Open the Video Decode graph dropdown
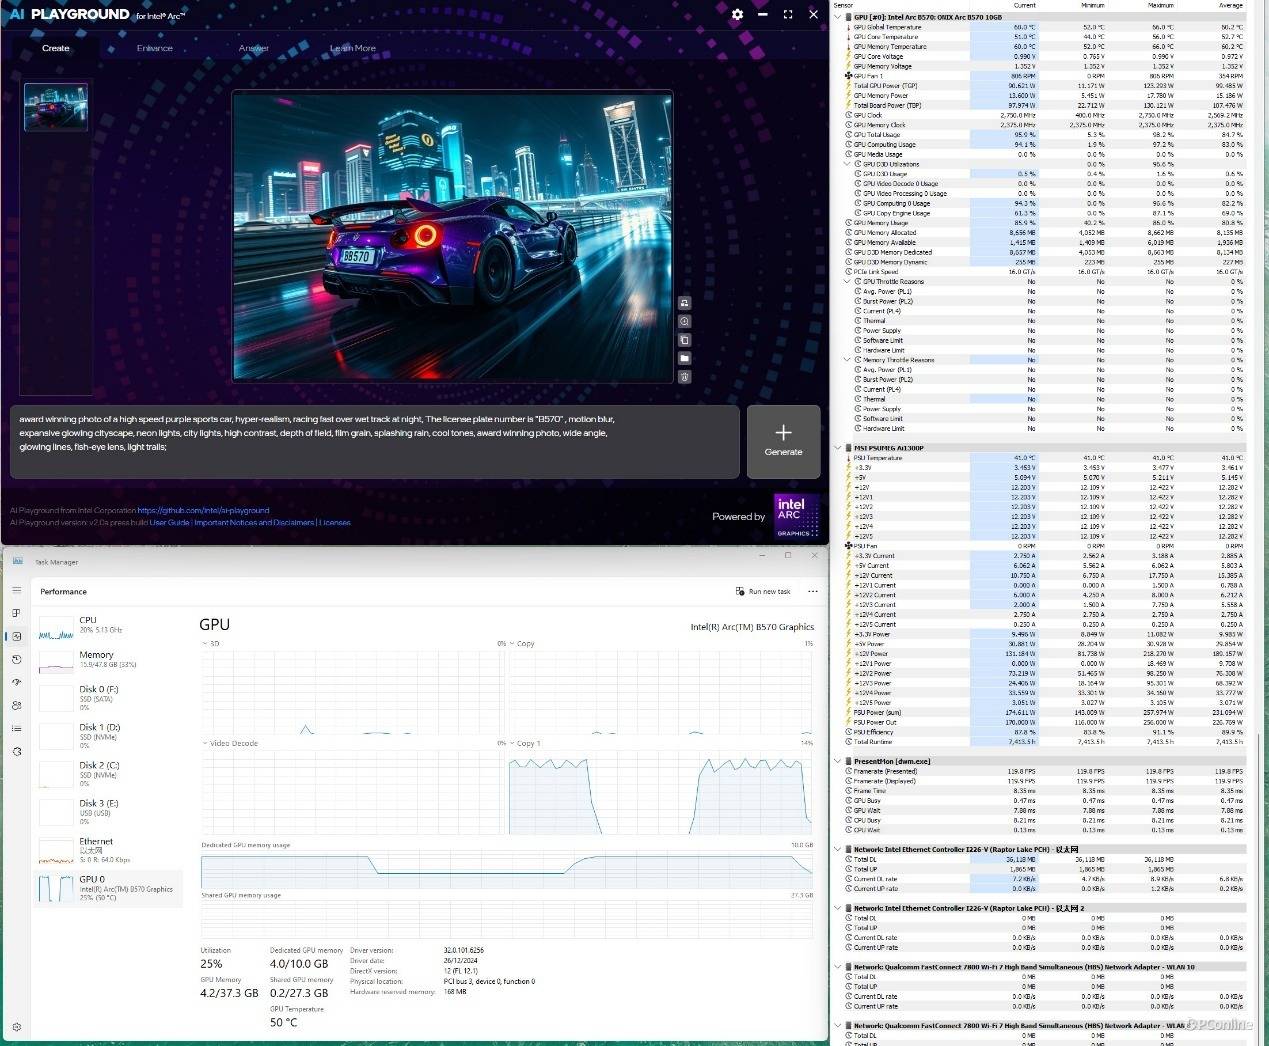 pos(205,744)
